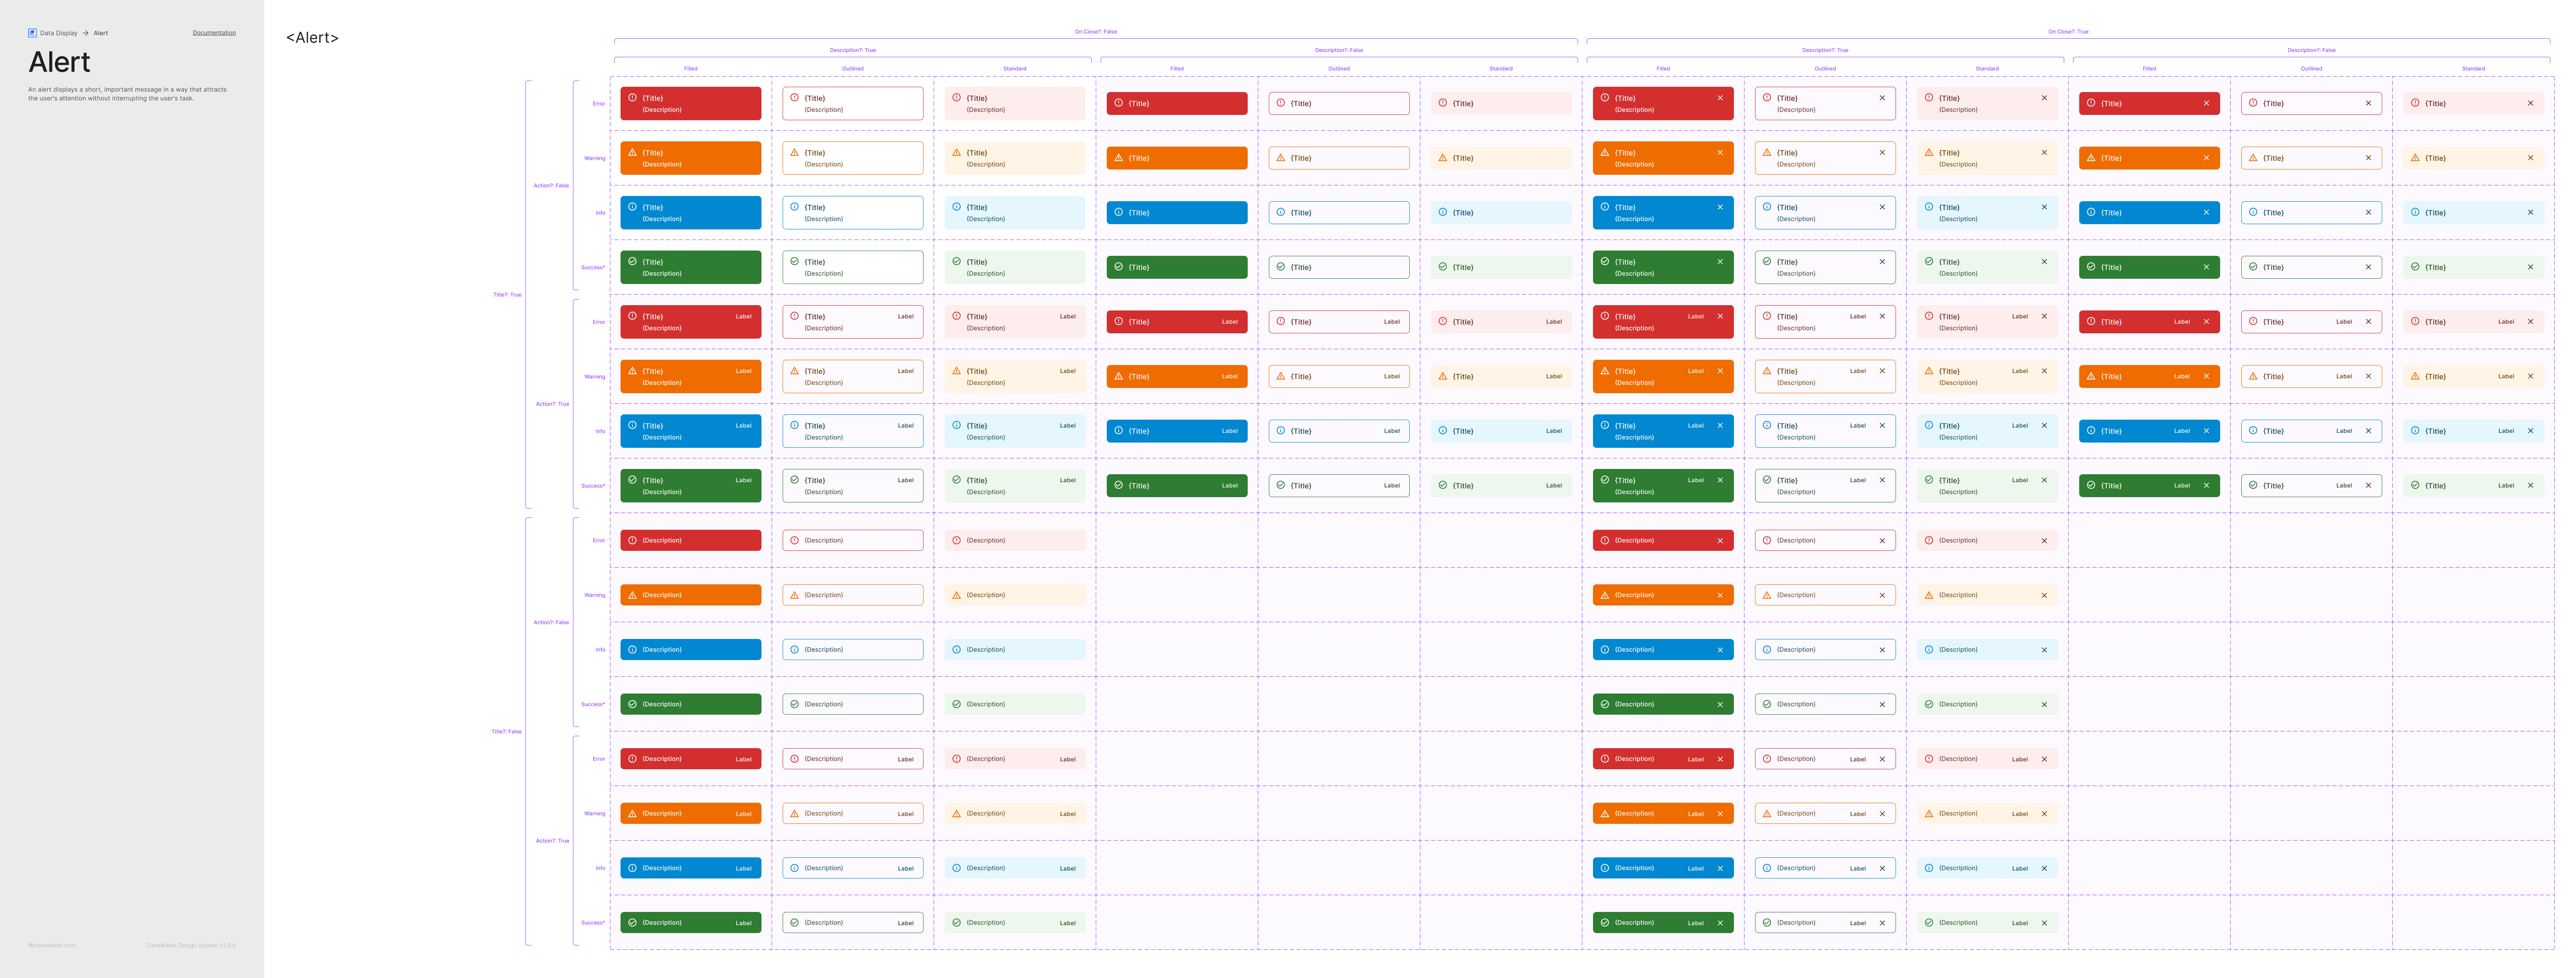Select the "On Close?: False" group label
The image size is (2576, 978).
(1096, 32)
